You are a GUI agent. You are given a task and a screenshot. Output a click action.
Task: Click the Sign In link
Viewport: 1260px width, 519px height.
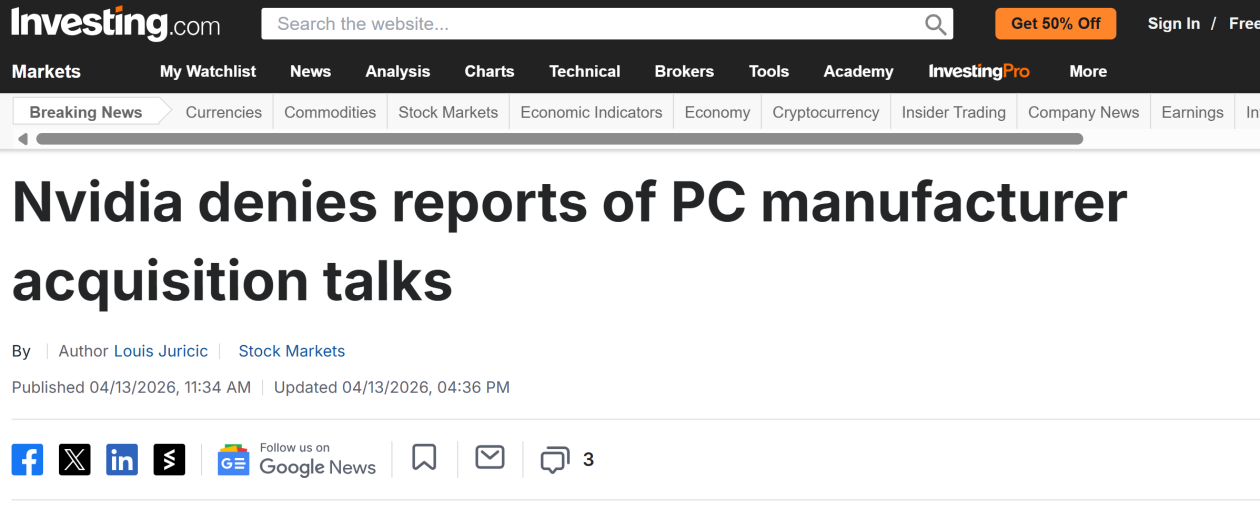1173,23
